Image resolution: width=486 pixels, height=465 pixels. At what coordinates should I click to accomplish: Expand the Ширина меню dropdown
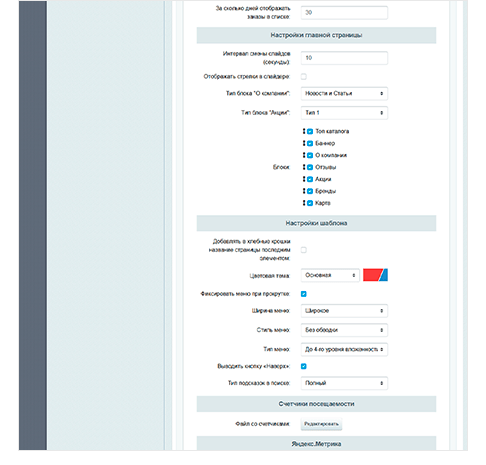point(344,311)
